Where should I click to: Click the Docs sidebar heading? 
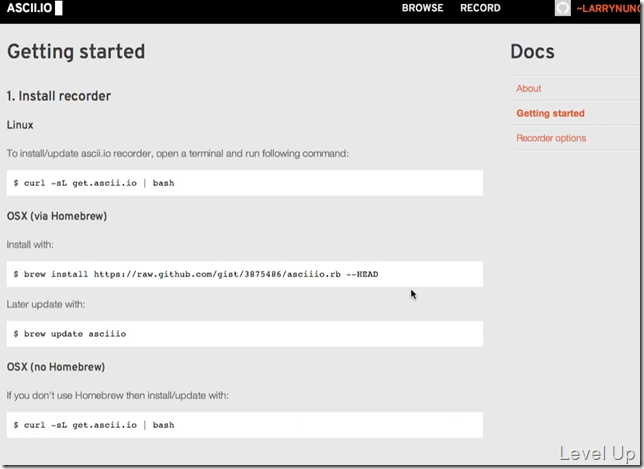point(532,52)
